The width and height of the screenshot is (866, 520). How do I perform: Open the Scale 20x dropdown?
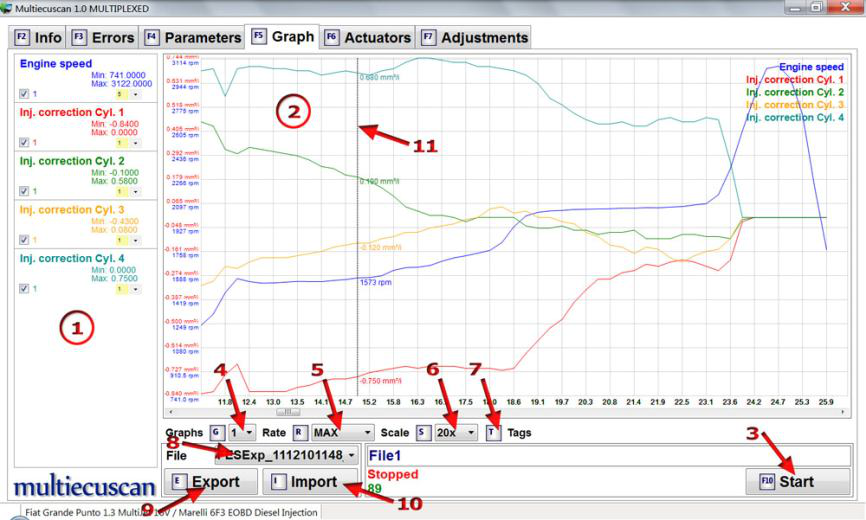tap(456, 433)
